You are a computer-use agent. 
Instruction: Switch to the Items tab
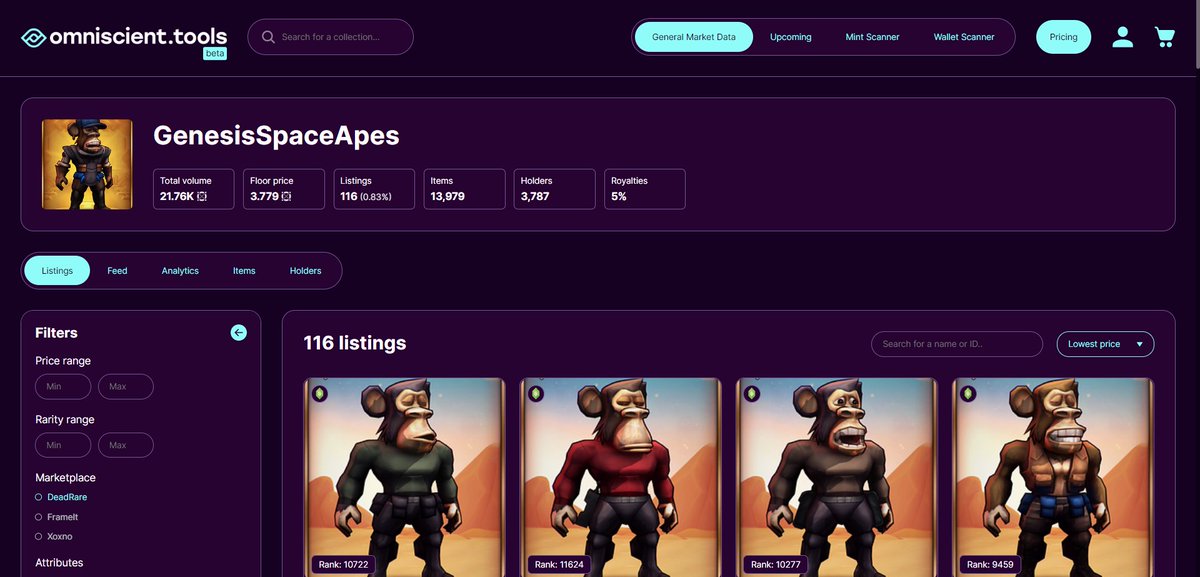tap(244, 271)
